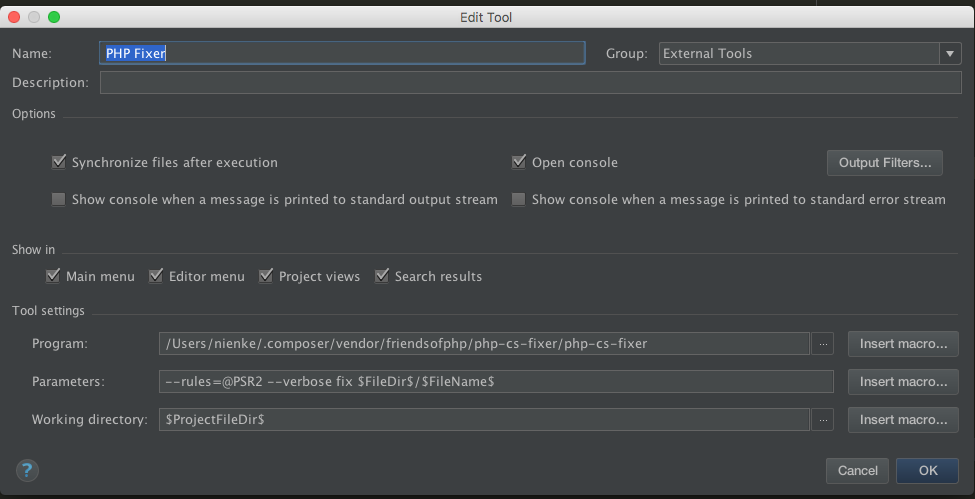
Task: Click the help question mark icon
Action: point(28,470)
